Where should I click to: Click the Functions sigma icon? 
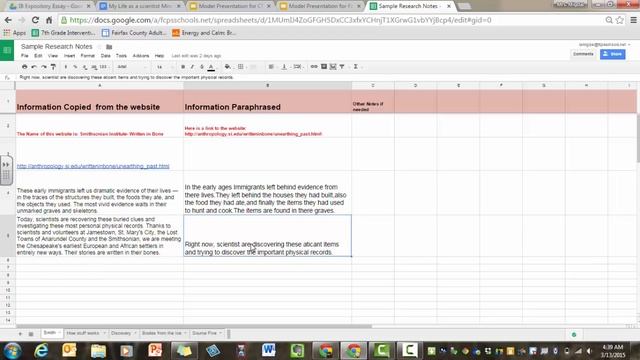pyautogui.click(x=356, y=67)
